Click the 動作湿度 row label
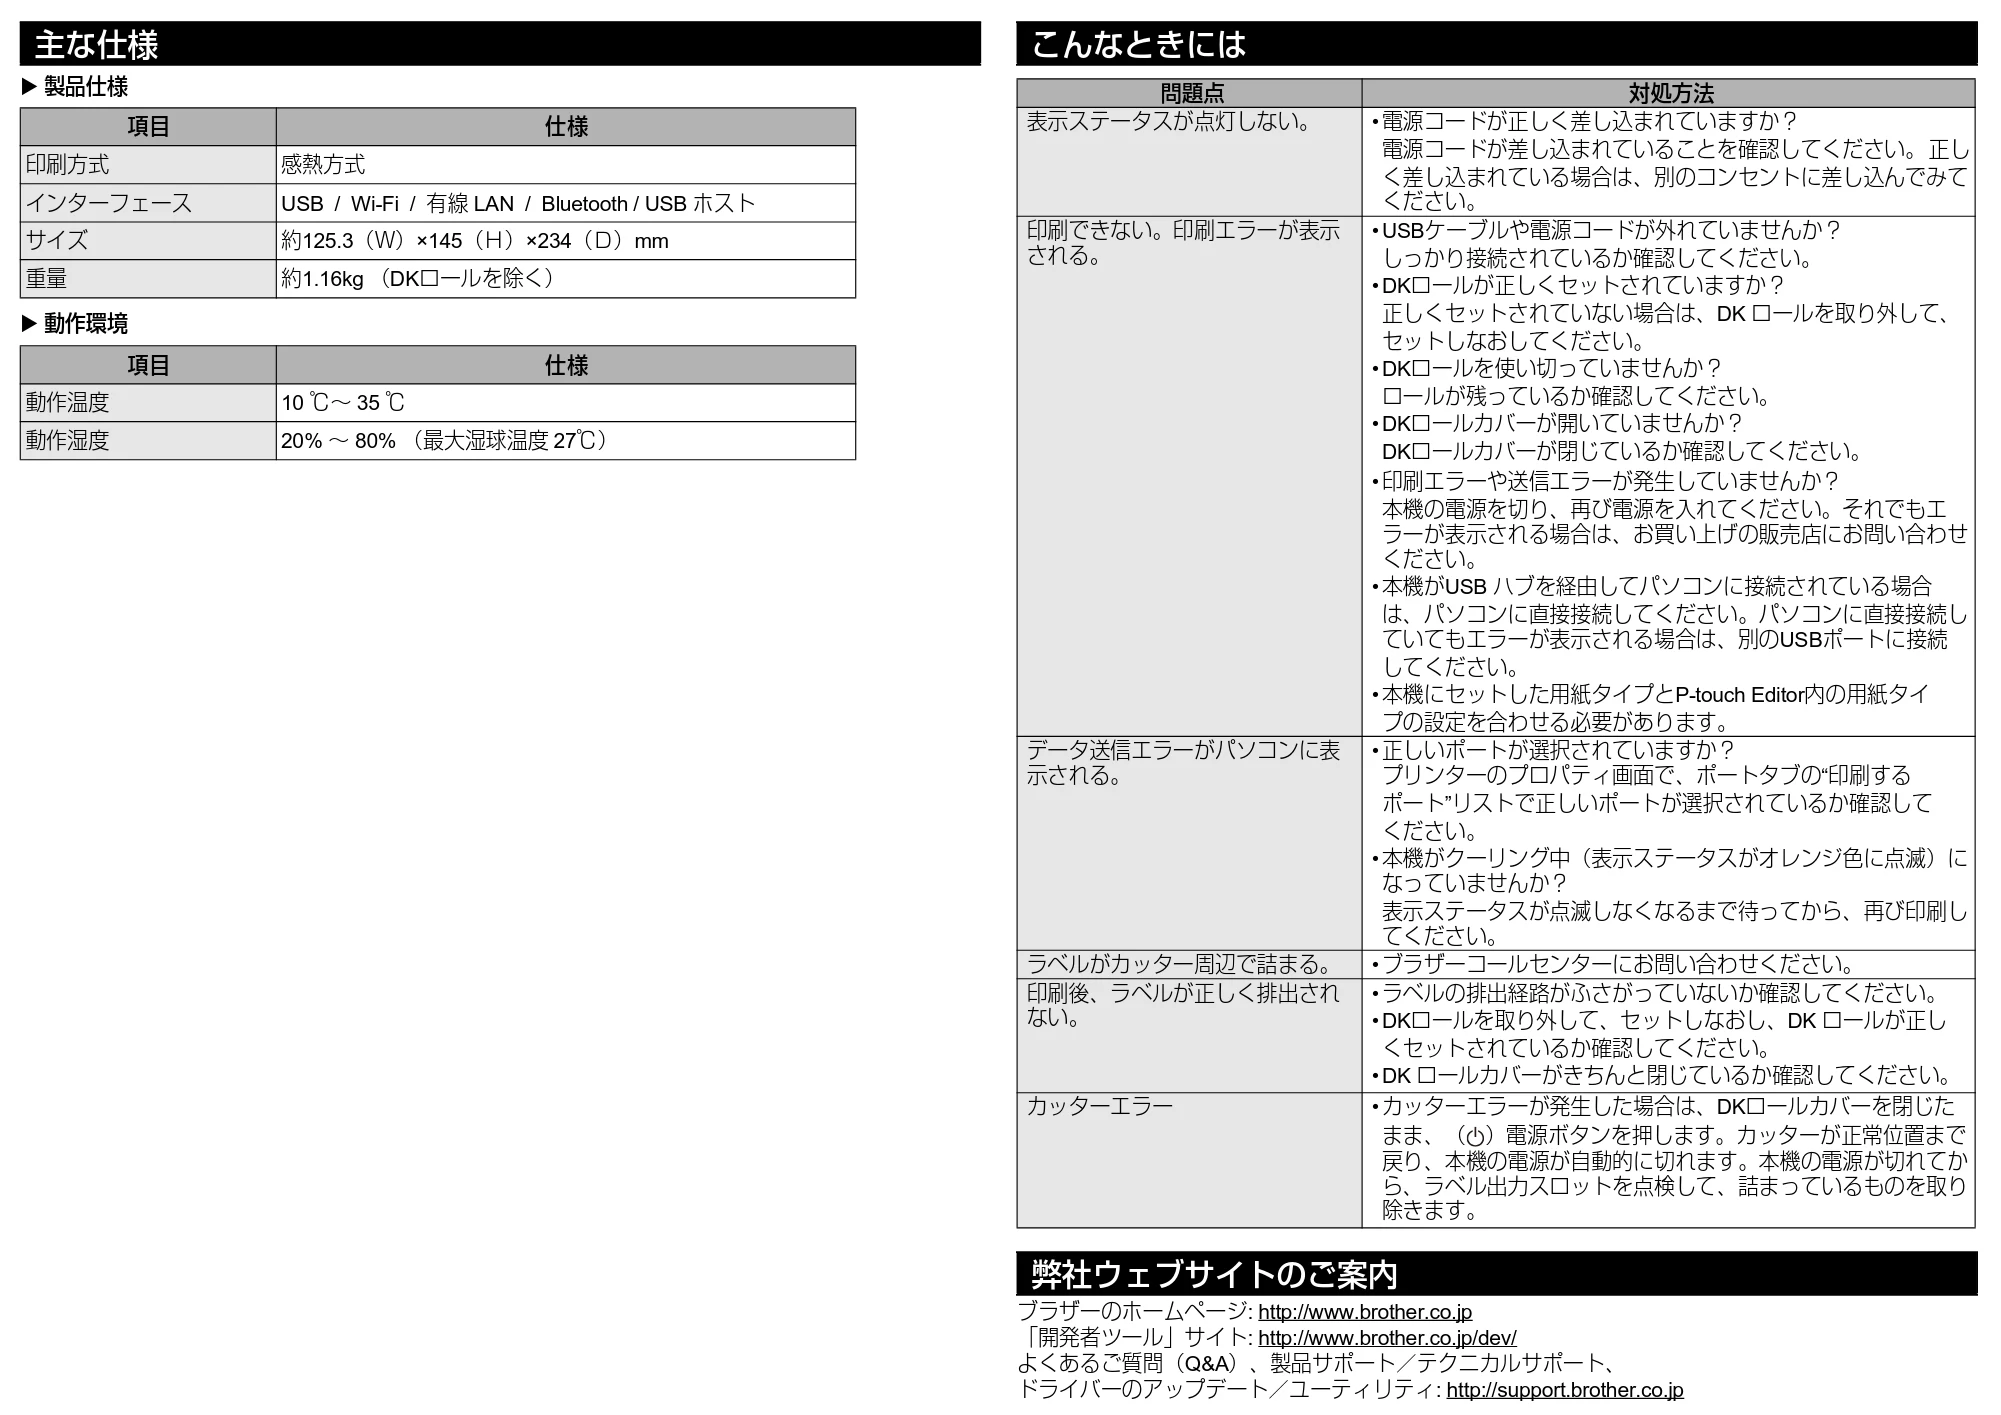This screenshot has height=1415, width=2001. (148, 441)
